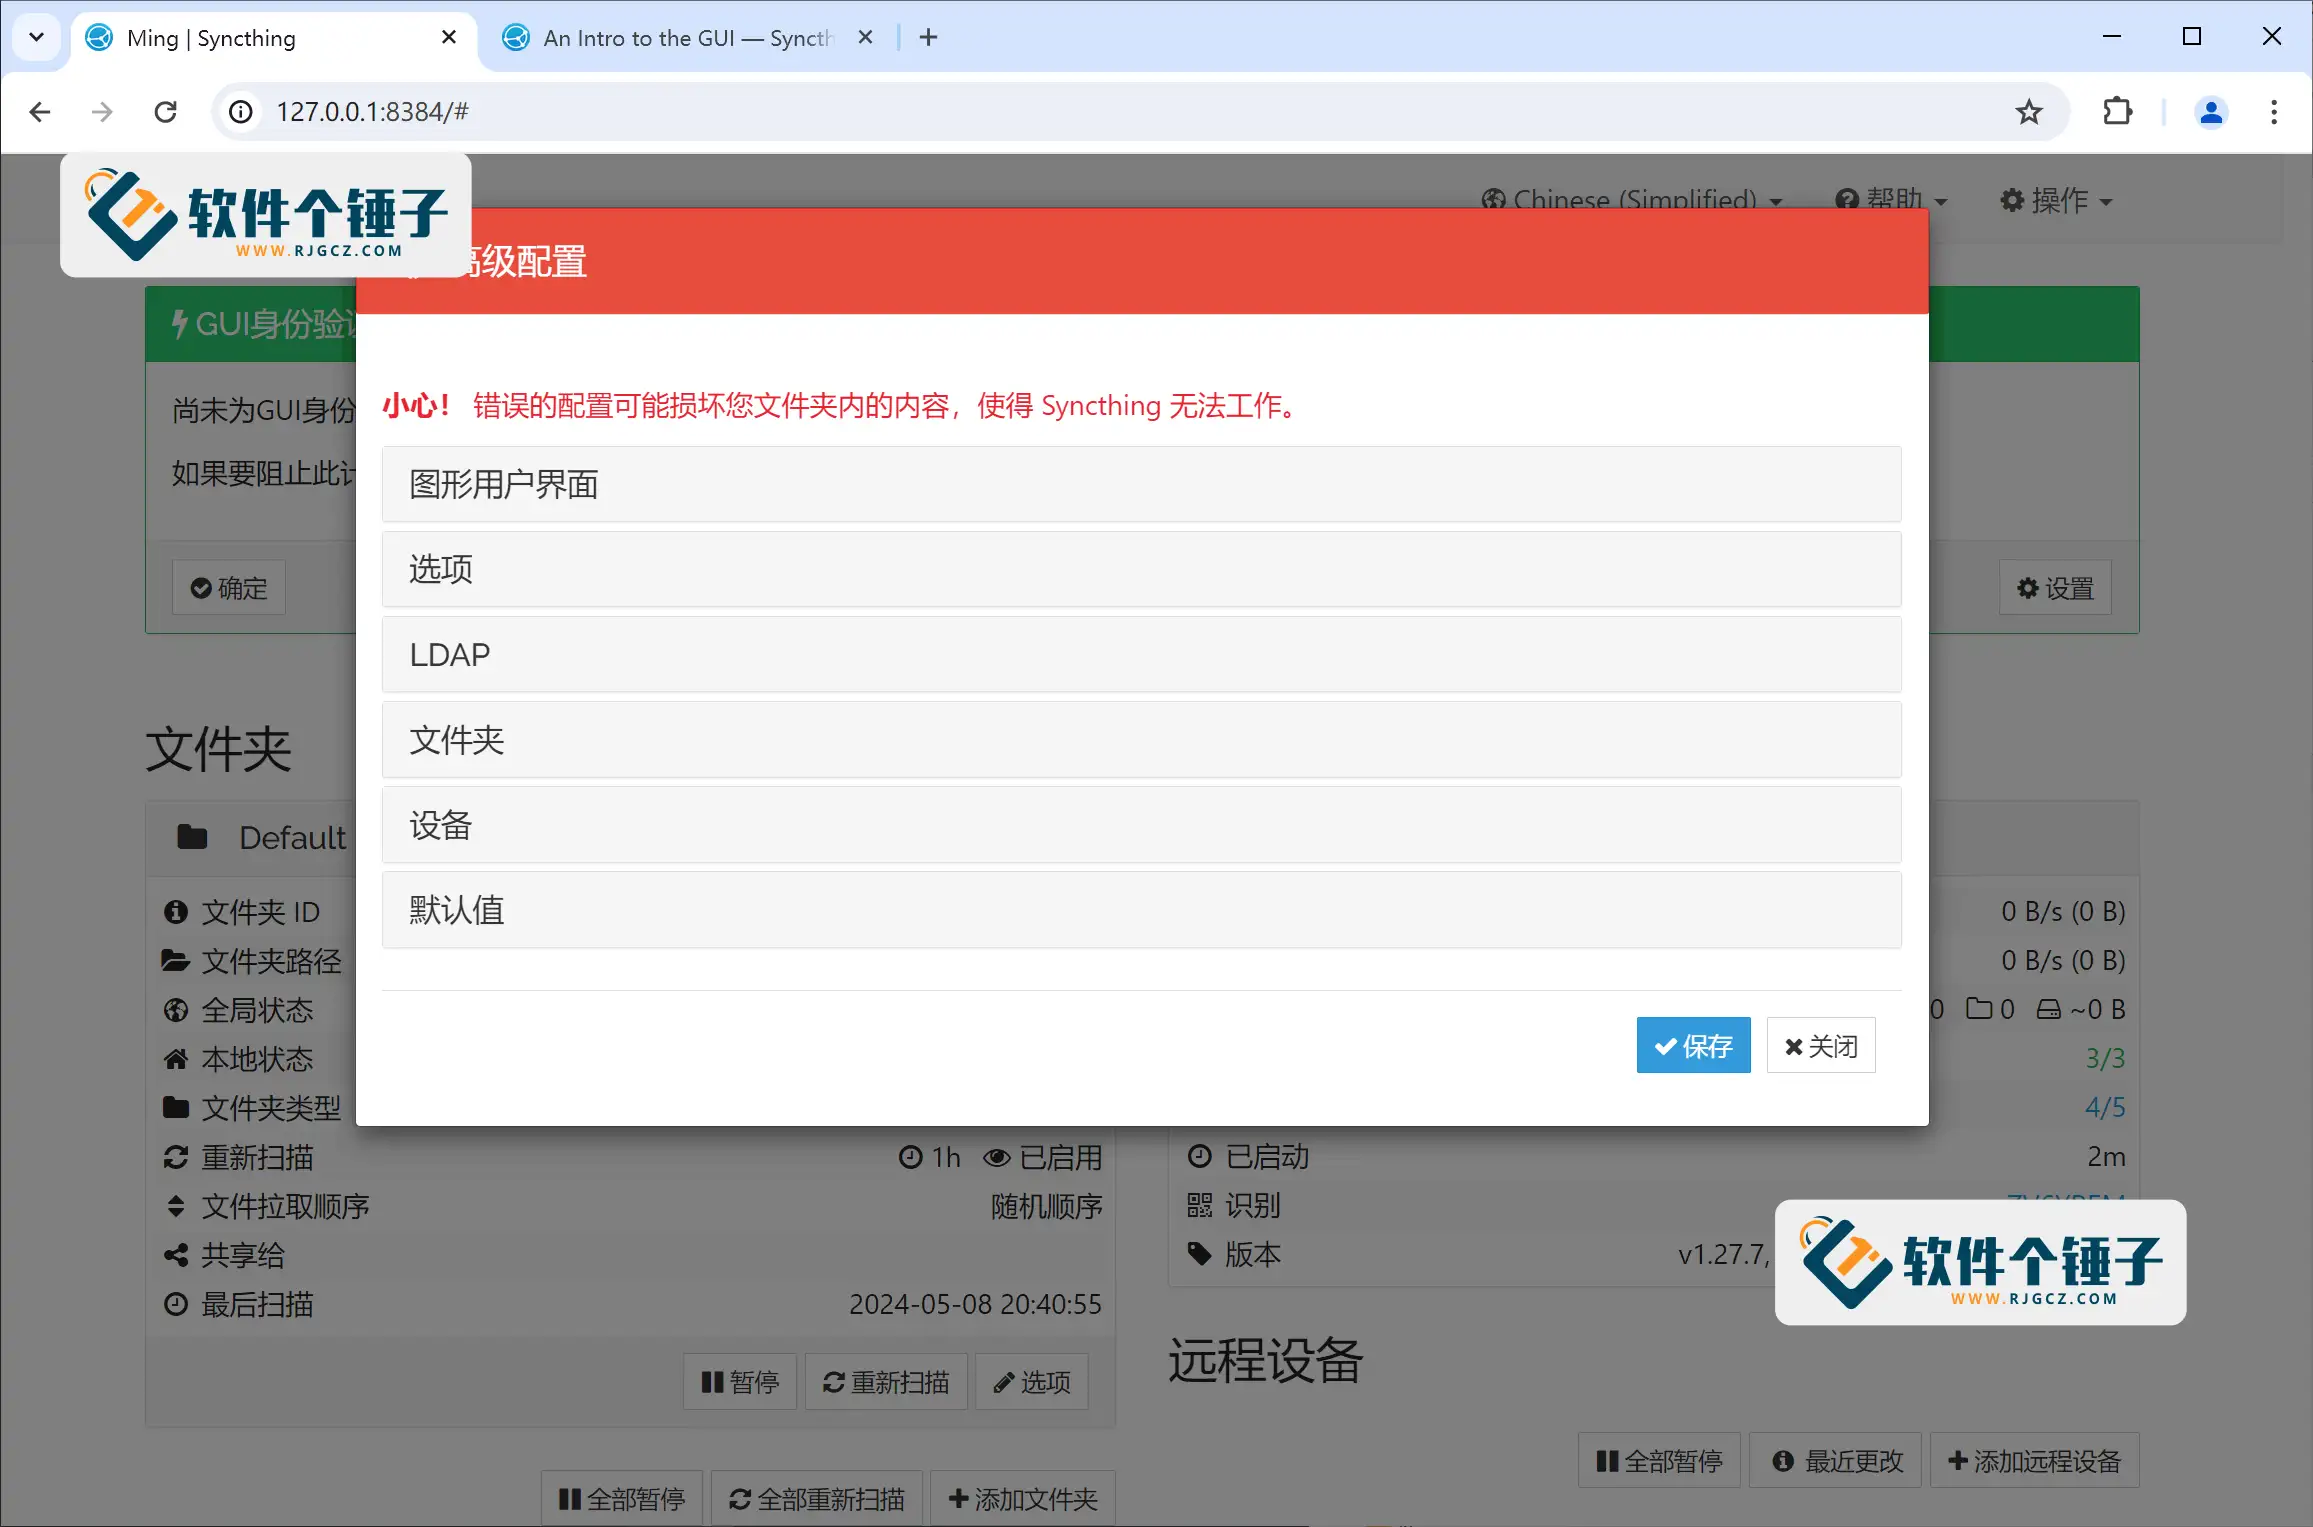This screenshot has width=2313, height=1527.
Task: Click the 3/3 listeners value
Action: tap(2105, 1058)
